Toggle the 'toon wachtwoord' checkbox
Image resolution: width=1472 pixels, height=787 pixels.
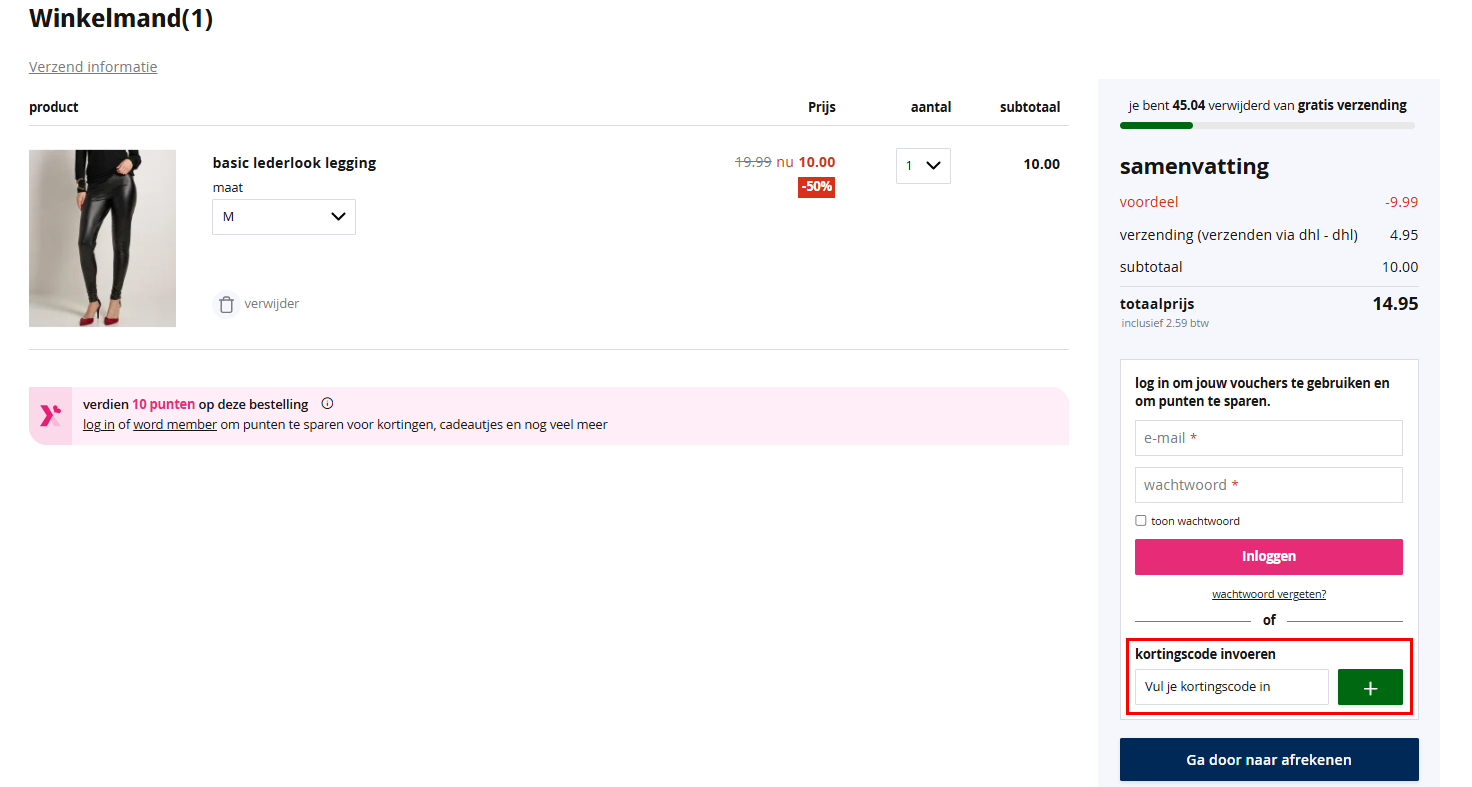(x=1141, y=521)
